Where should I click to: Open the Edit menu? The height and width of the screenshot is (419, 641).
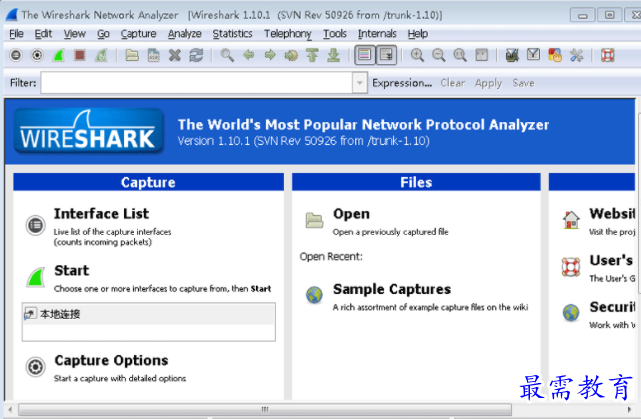point(43,34)
